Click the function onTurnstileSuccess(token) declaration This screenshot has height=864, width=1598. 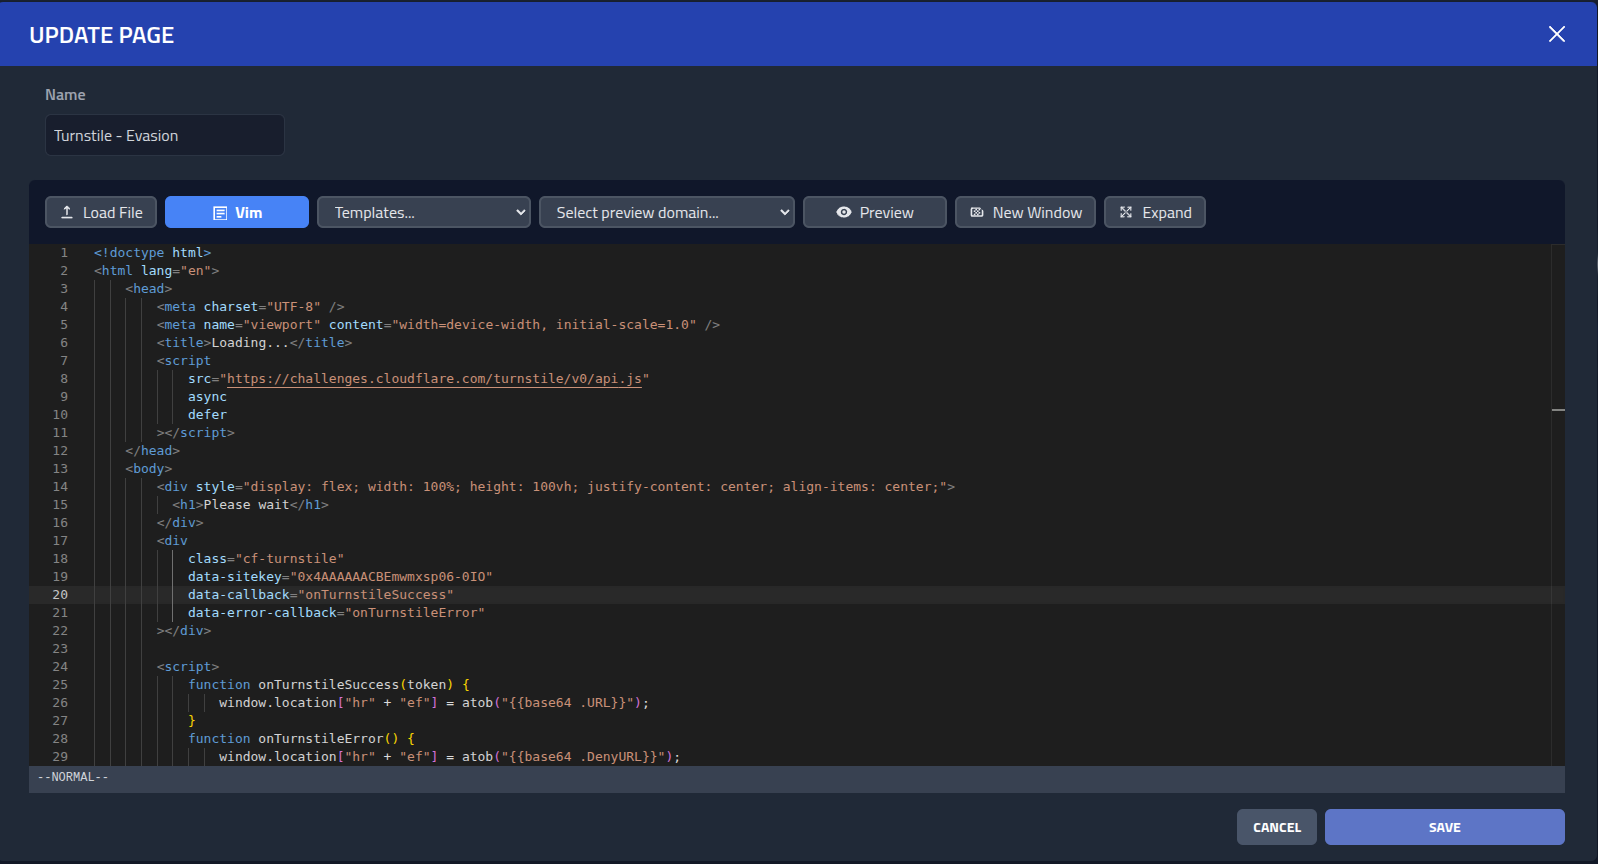click(x=329, y=685)
